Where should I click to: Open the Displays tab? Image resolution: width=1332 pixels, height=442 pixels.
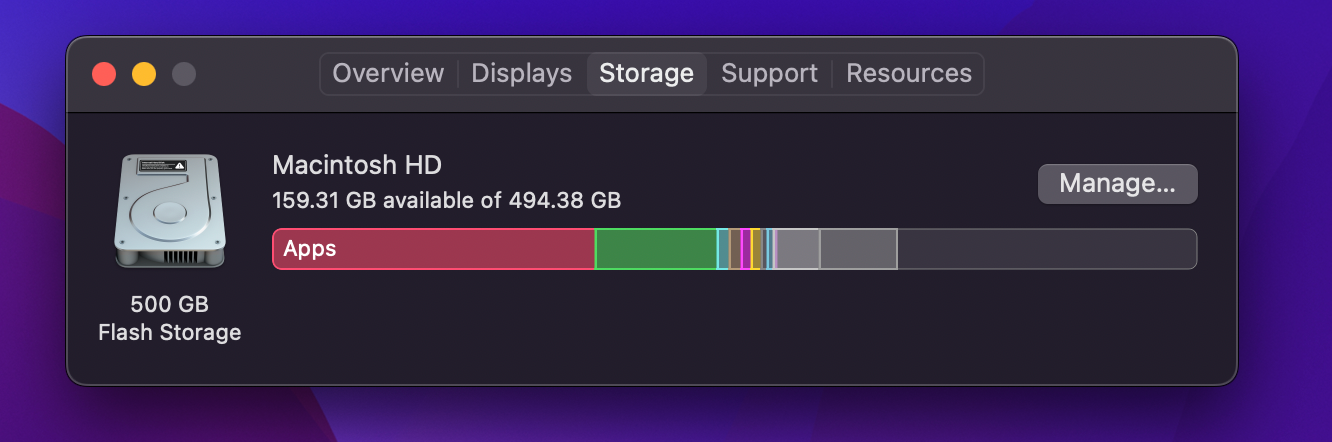522,74
